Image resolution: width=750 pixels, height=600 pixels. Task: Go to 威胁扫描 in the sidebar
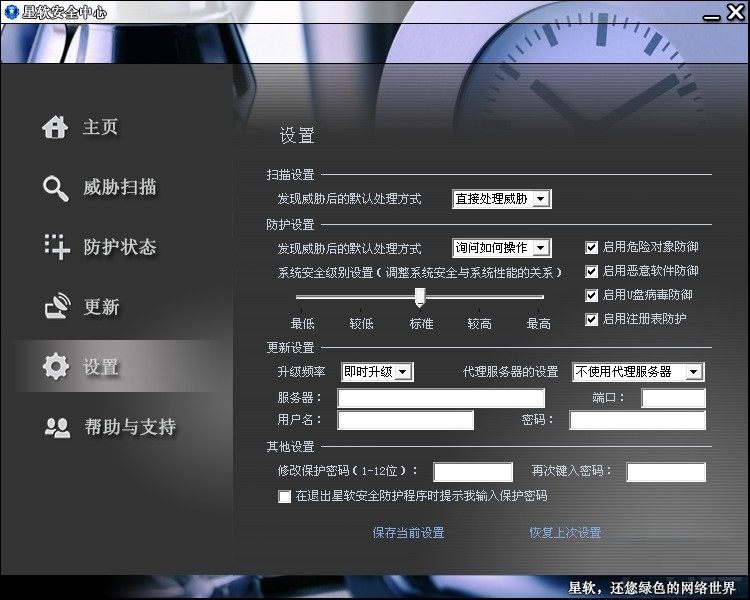(x=120, y=188)
